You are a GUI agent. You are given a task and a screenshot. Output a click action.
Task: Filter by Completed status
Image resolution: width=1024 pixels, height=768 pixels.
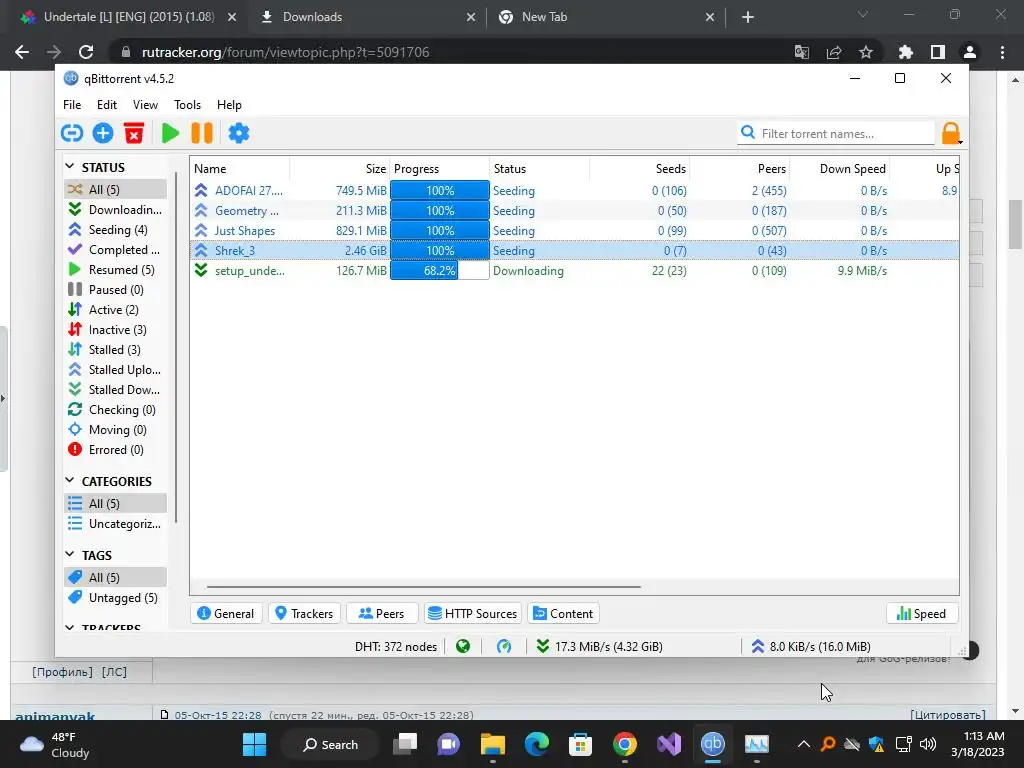(x=115, y=250)
